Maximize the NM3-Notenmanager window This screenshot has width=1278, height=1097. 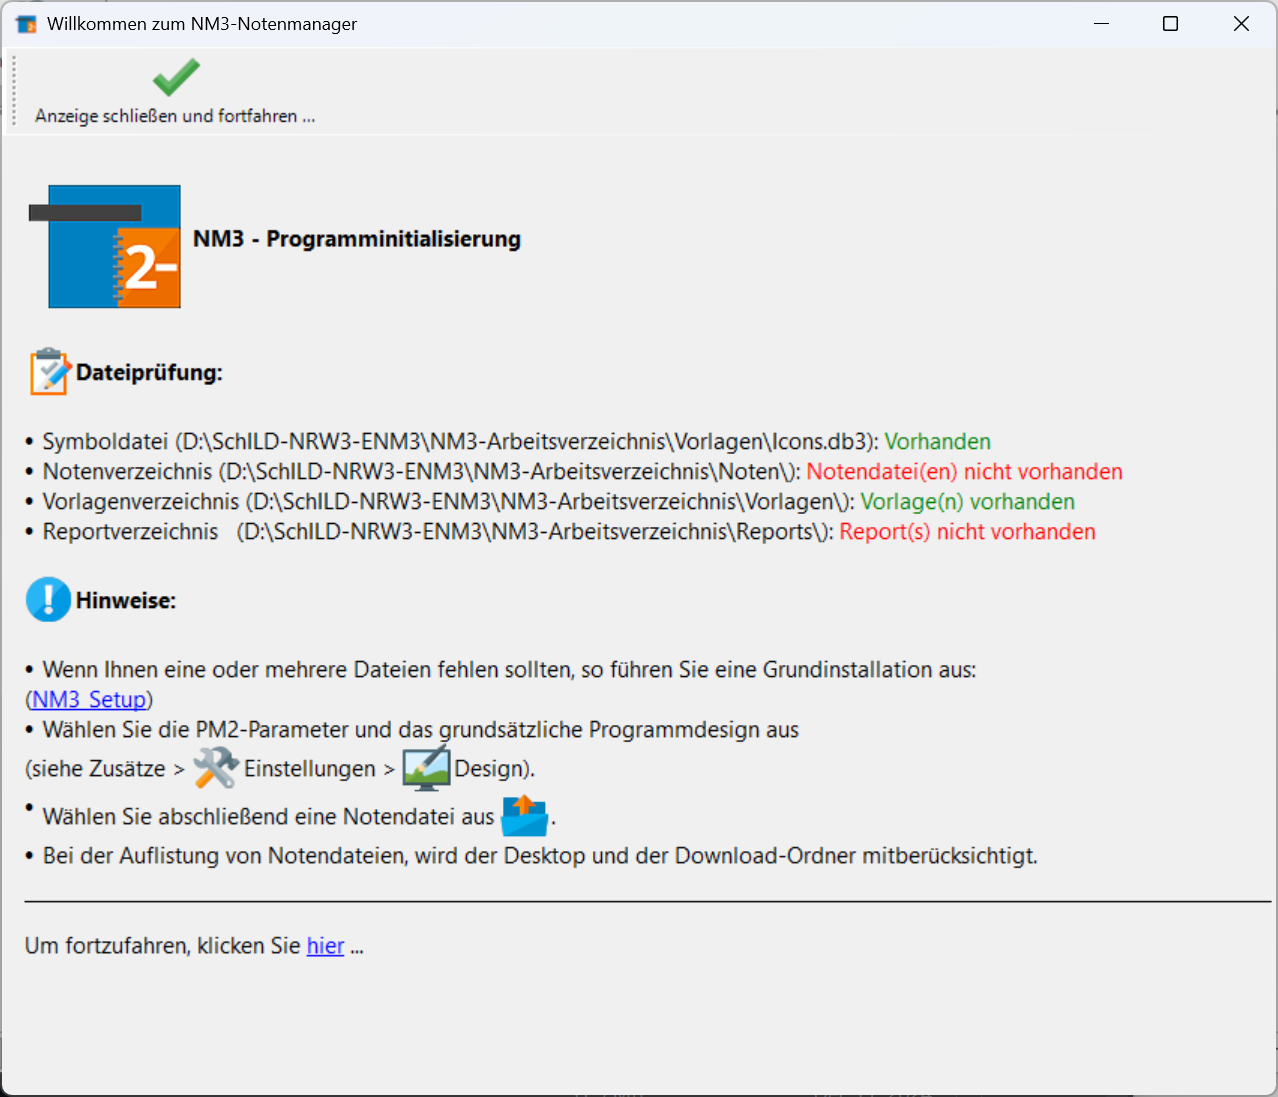coord(1171,24)
